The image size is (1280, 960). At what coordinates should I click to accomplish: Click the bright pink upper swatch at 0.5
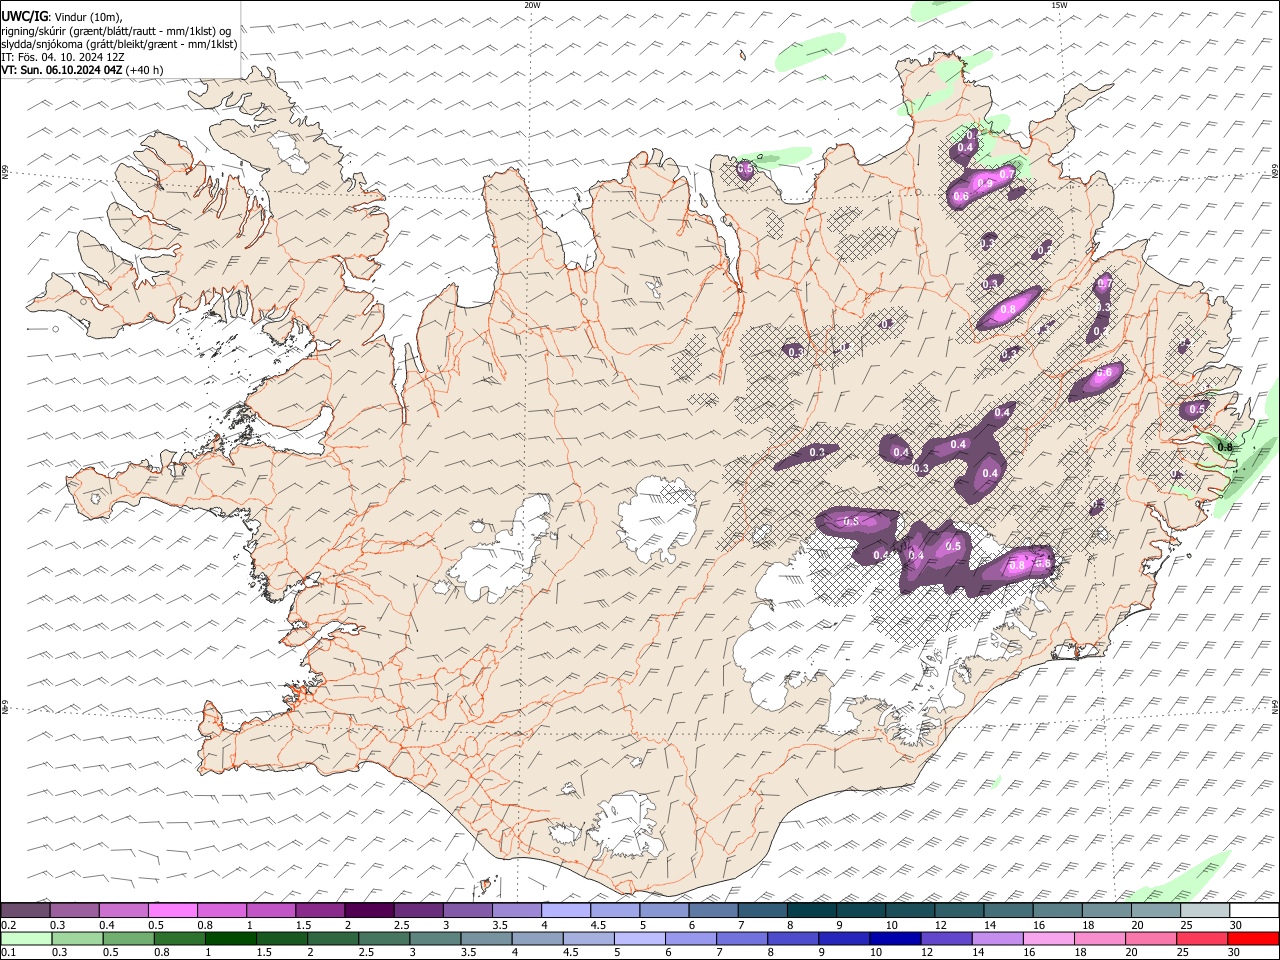coord(173,910)
